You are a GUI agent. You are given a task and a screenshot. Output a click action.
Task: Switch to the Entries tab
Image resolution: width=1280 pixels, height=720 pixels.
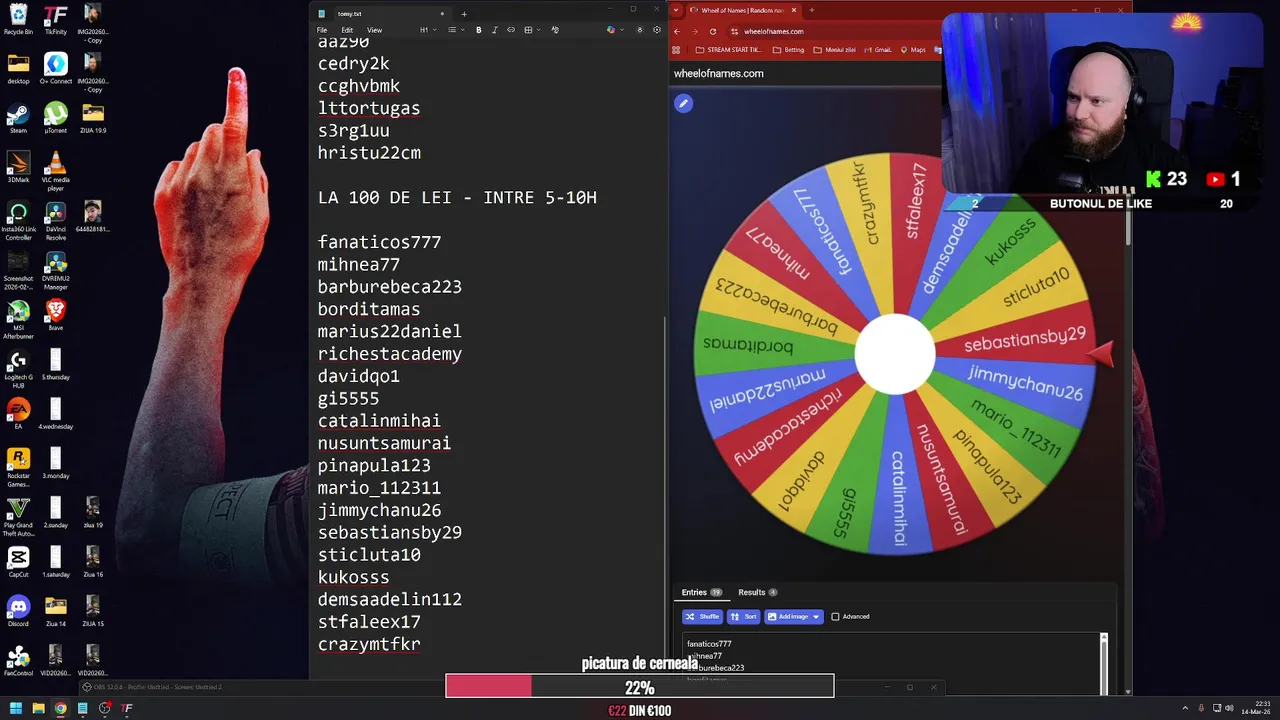(701, 592)
